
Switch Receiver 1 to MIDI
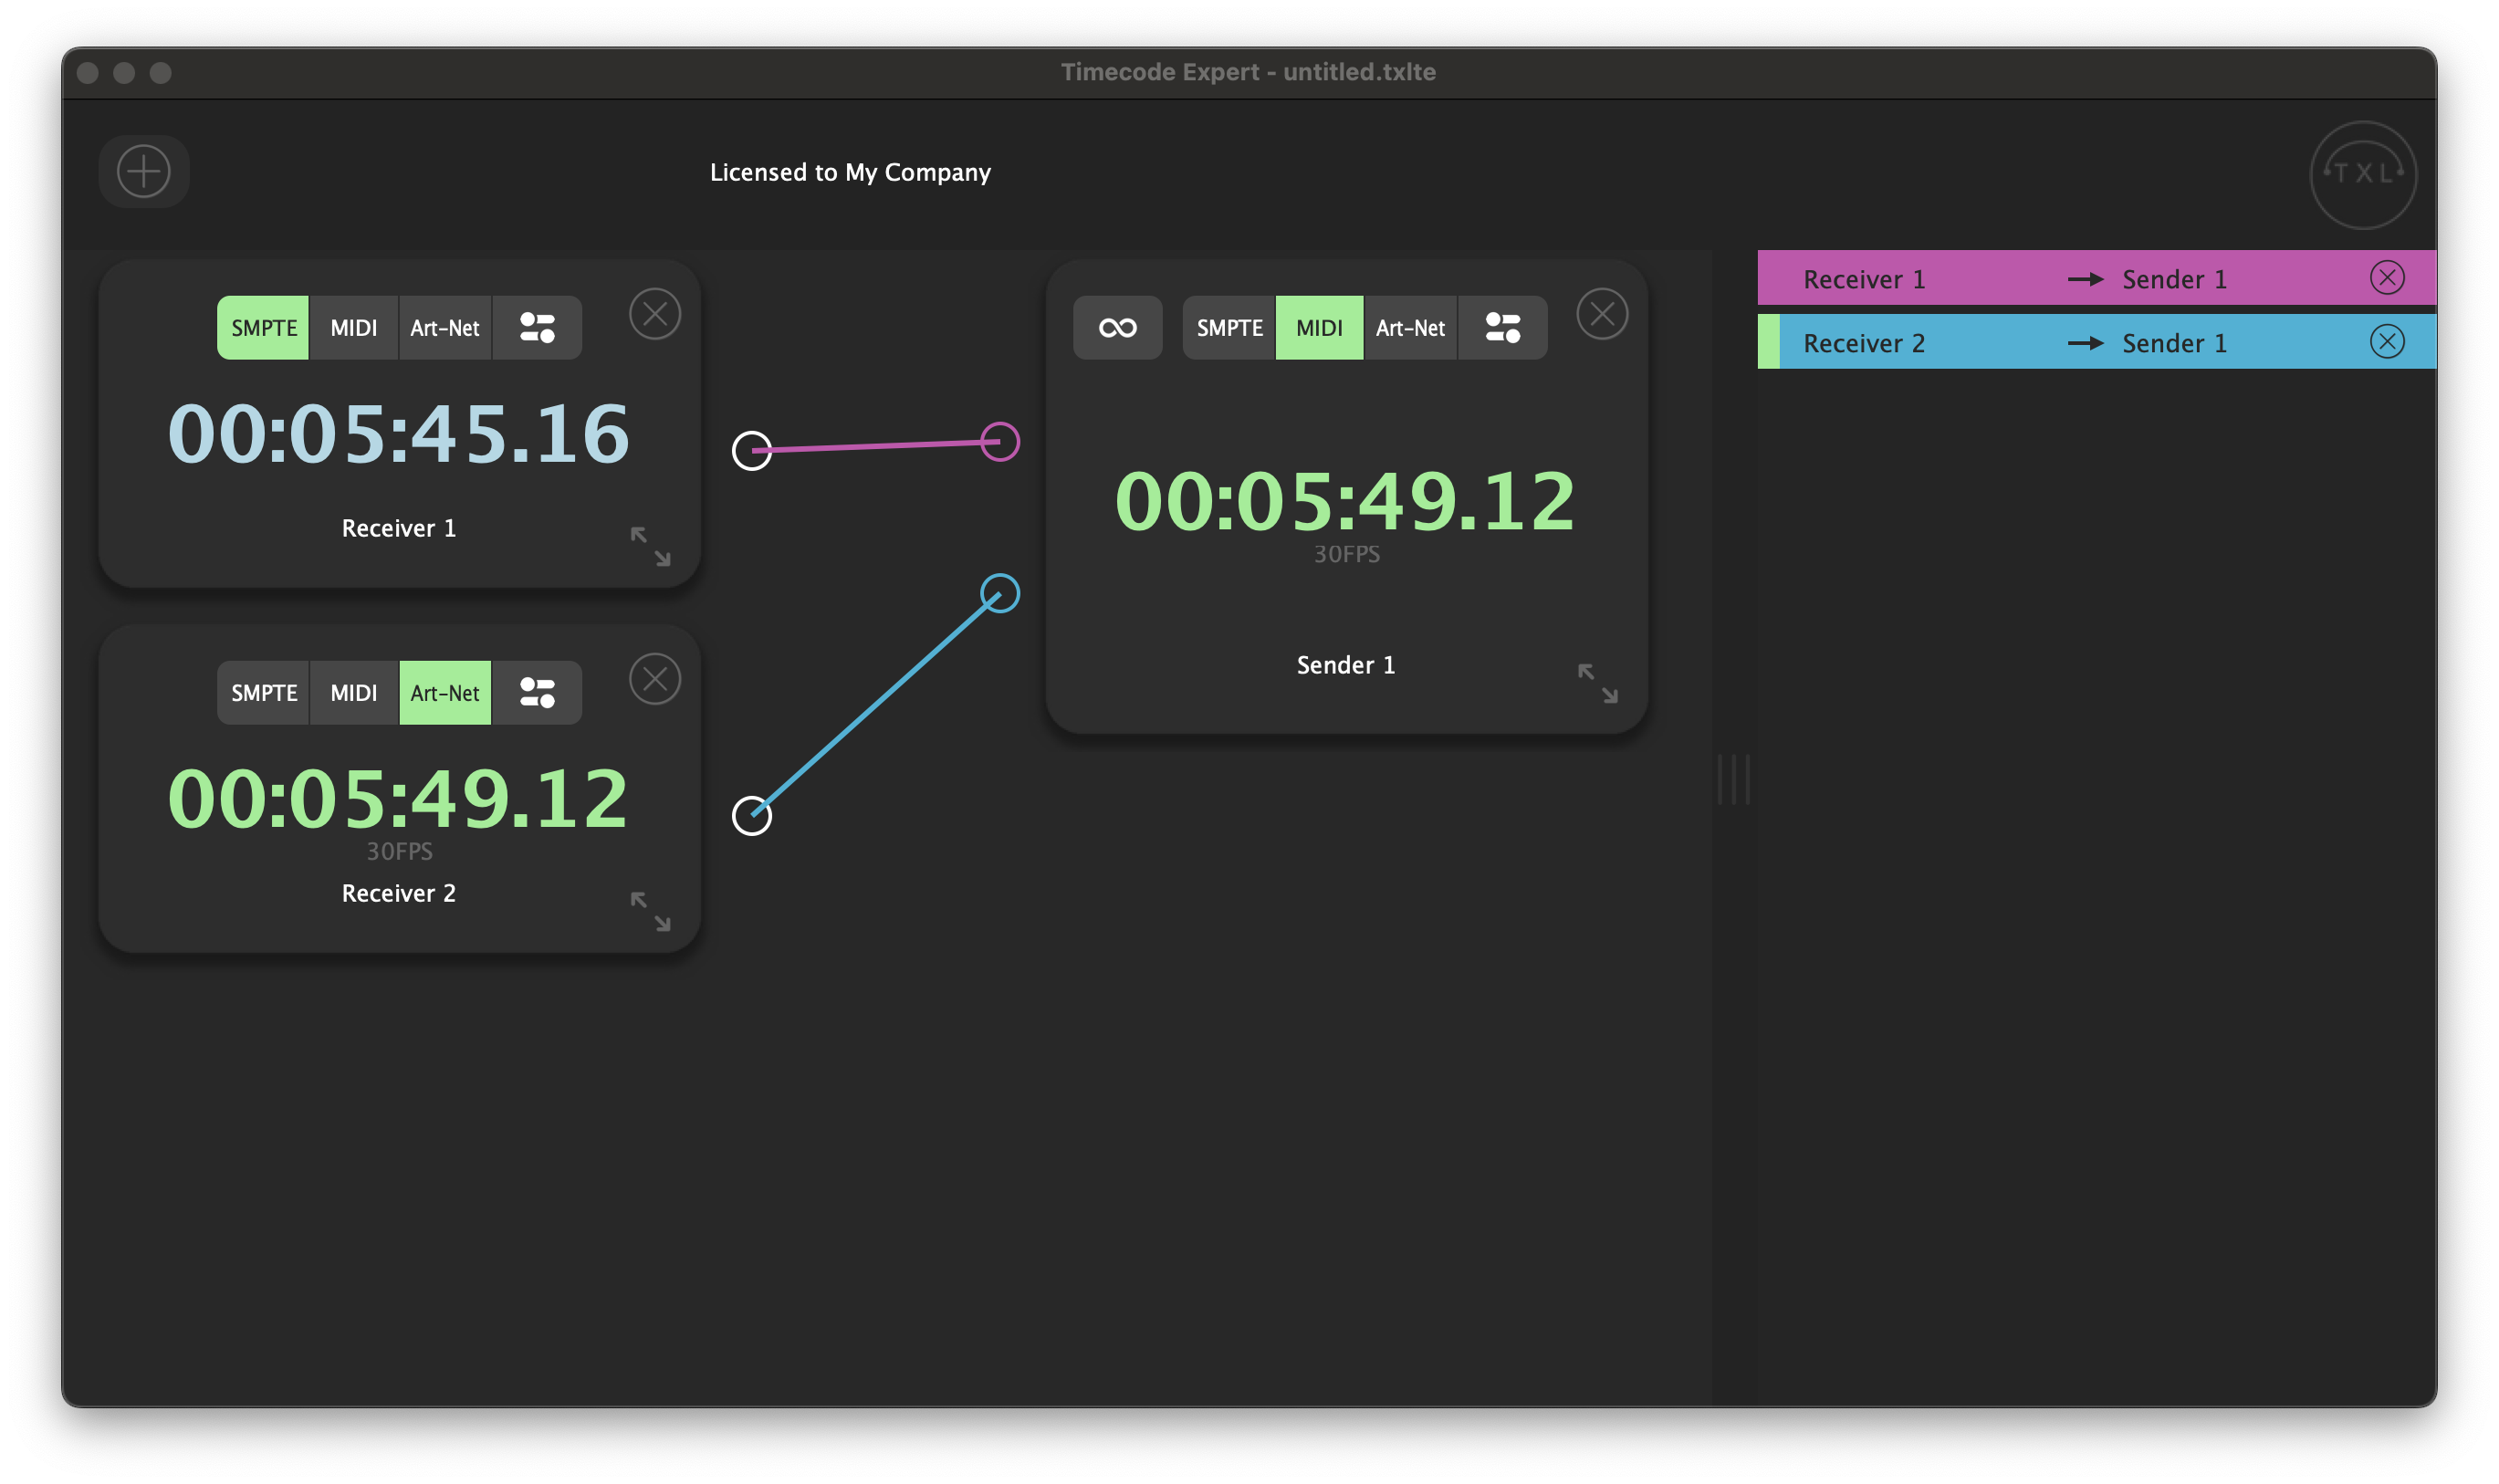[x=354, y=328]
